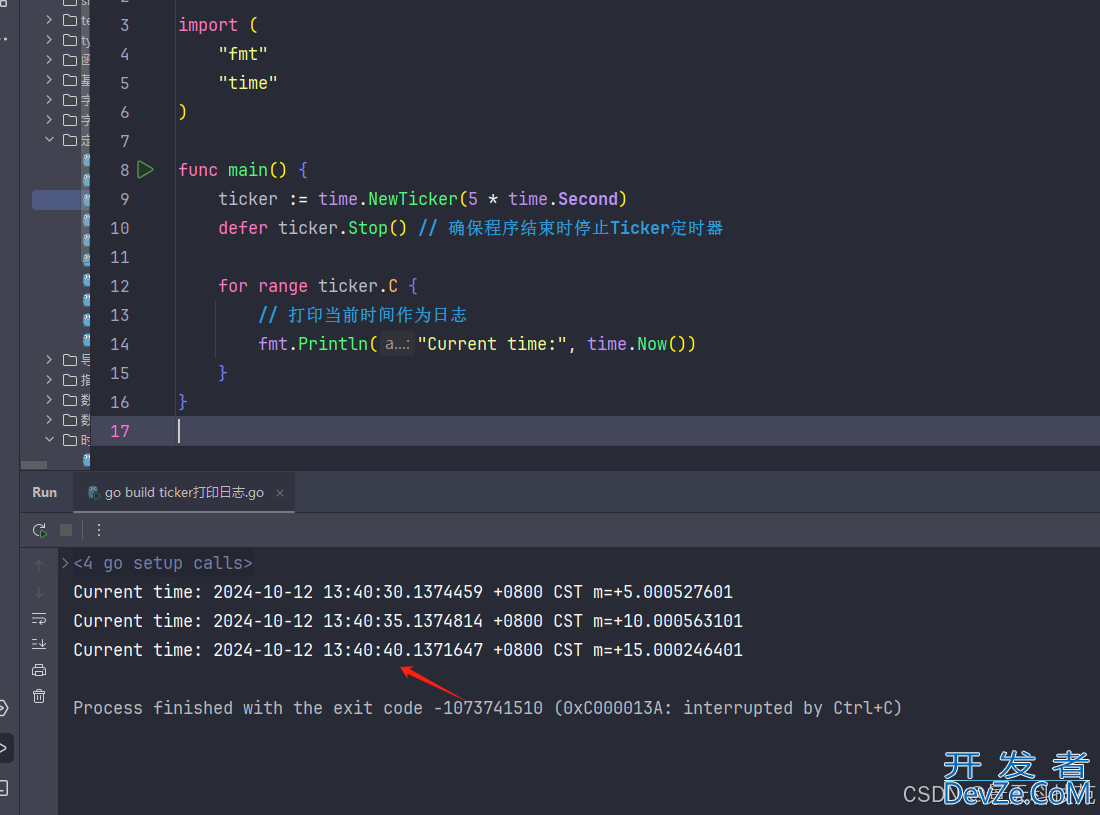Open the Run toolbar three-dot menu
The image size is (1100, 815).
pyautogui.click(x=99, y=530)
